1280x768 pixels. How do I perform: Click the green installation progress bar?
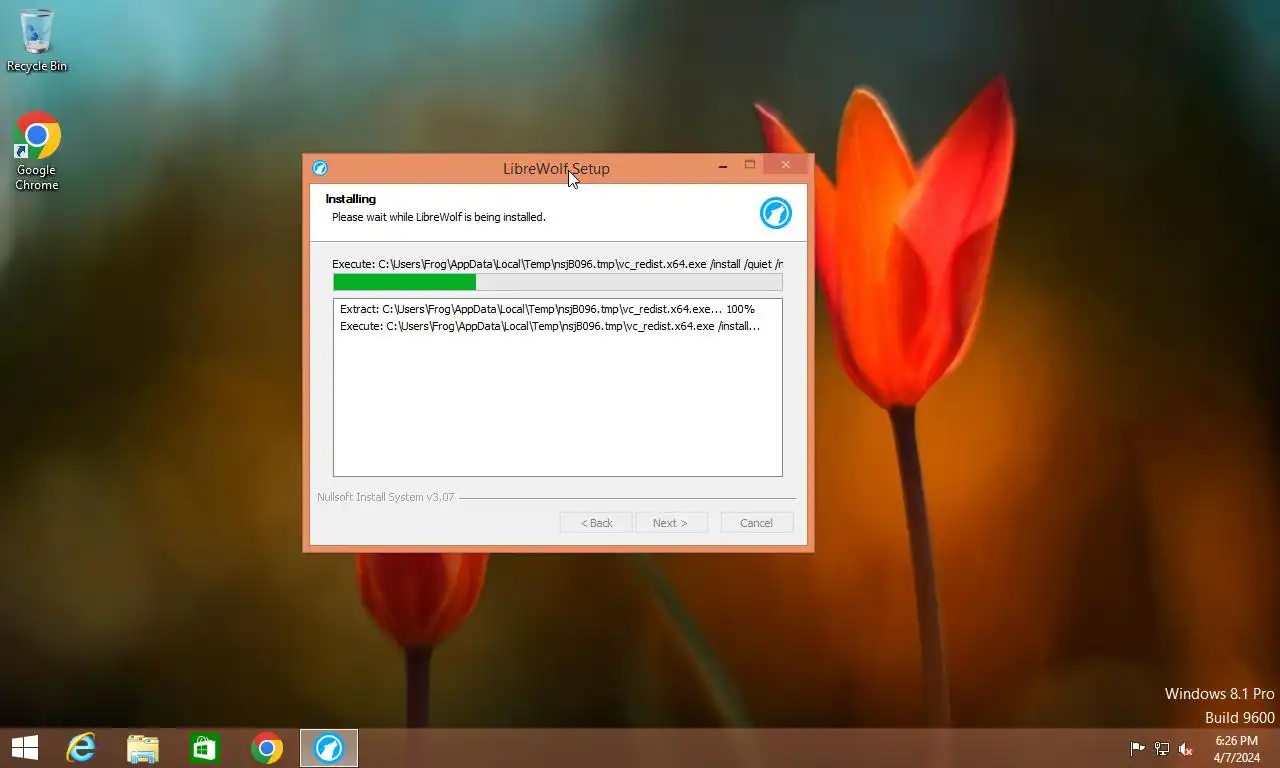tap(557, 282)
